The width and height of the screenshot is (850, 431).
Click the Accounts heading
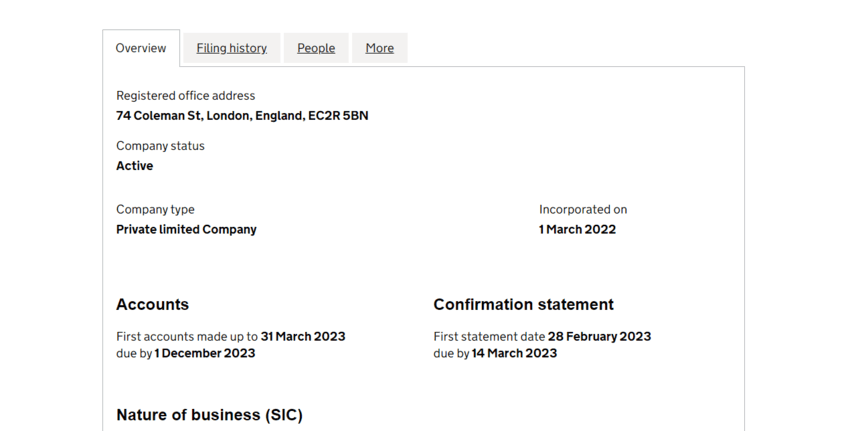152,305
